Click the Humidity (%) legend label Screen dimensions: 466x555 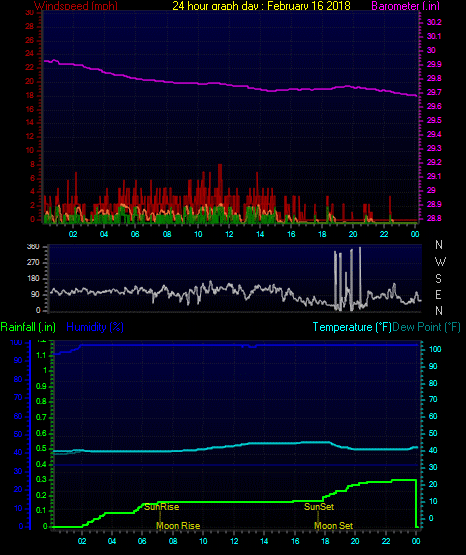[95, 327]
